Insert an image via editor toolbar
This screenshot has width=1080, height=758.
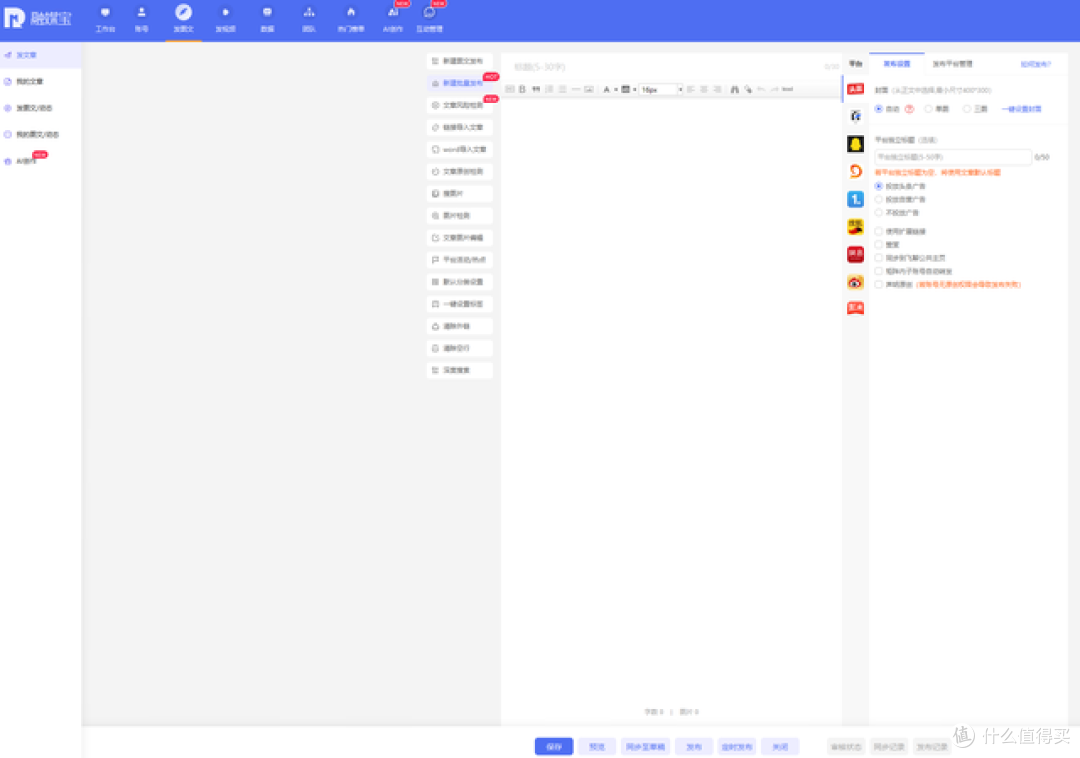tap(589, 90)
